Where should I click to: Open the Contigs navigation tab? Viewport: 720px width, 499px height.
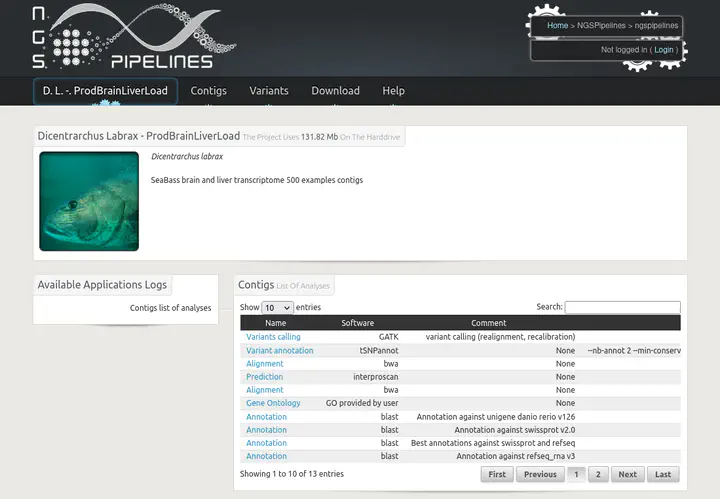[x=208, y=91]
